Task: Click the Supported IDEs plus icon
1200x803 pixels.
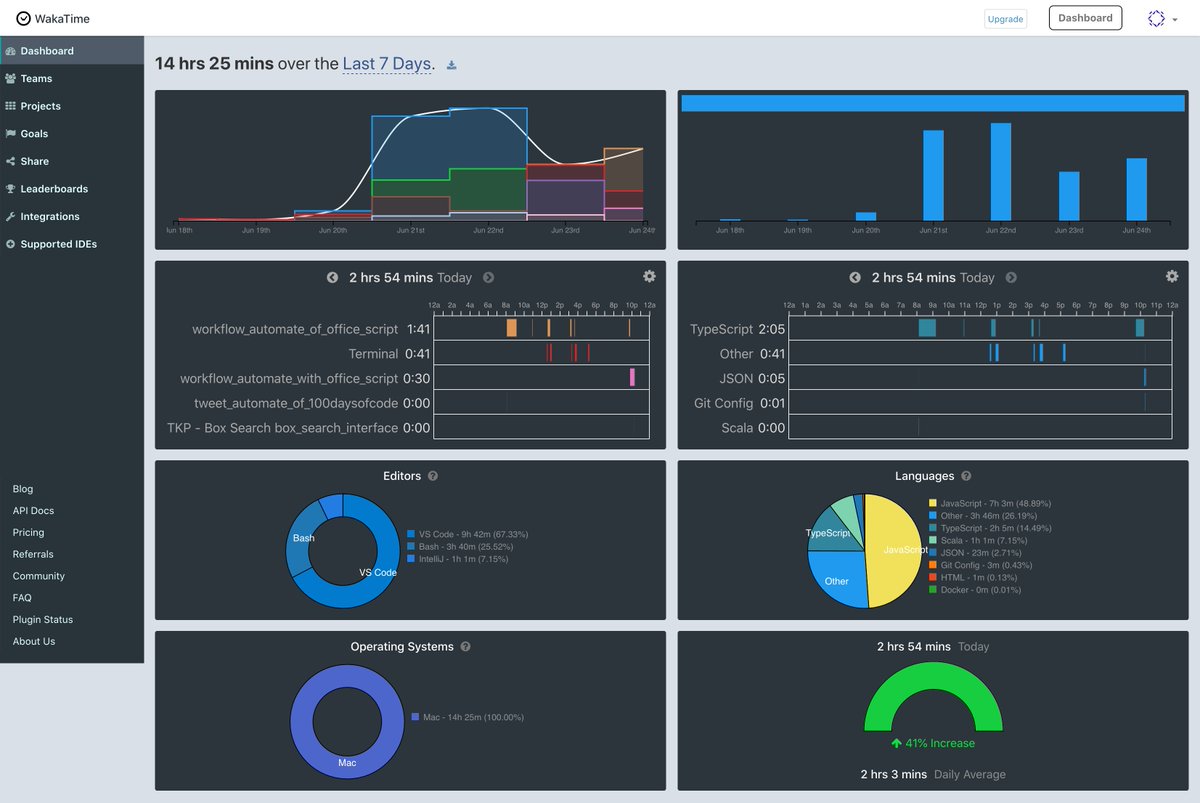Action: 11,244
